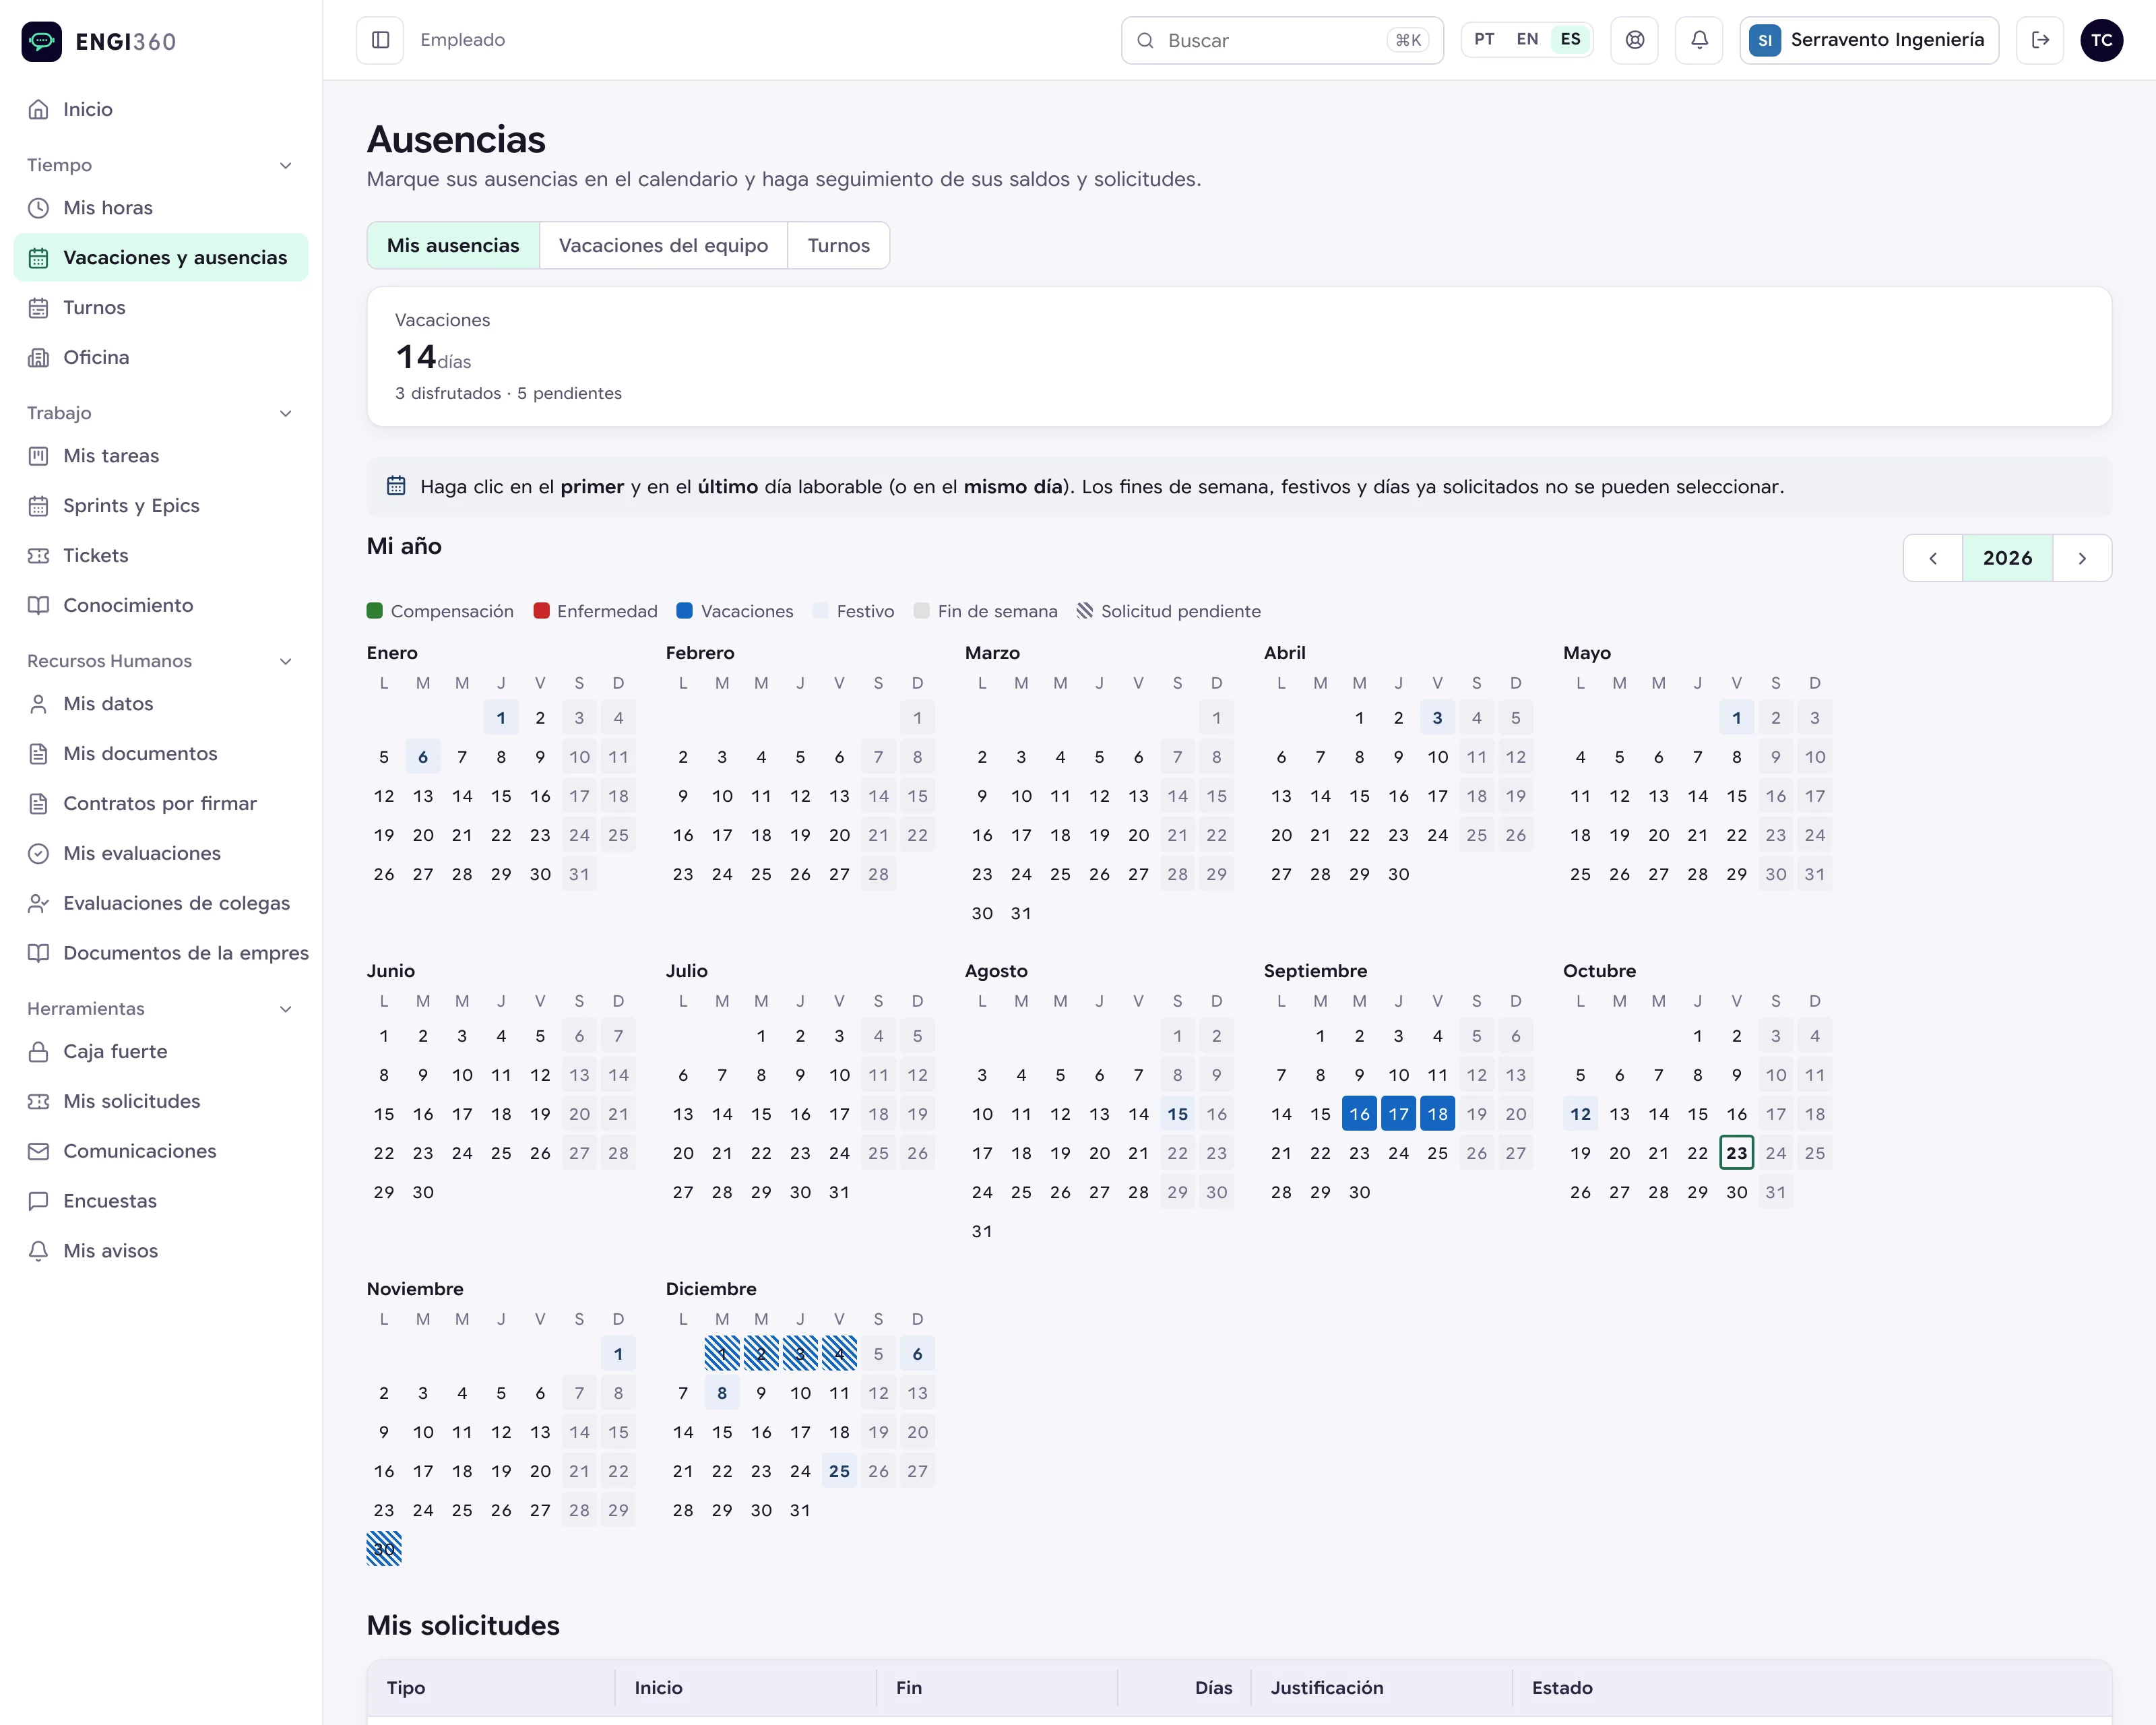2156x1725 pixels.
Task: Open Mis avisos in sidebar
Action: (161, 1251)
